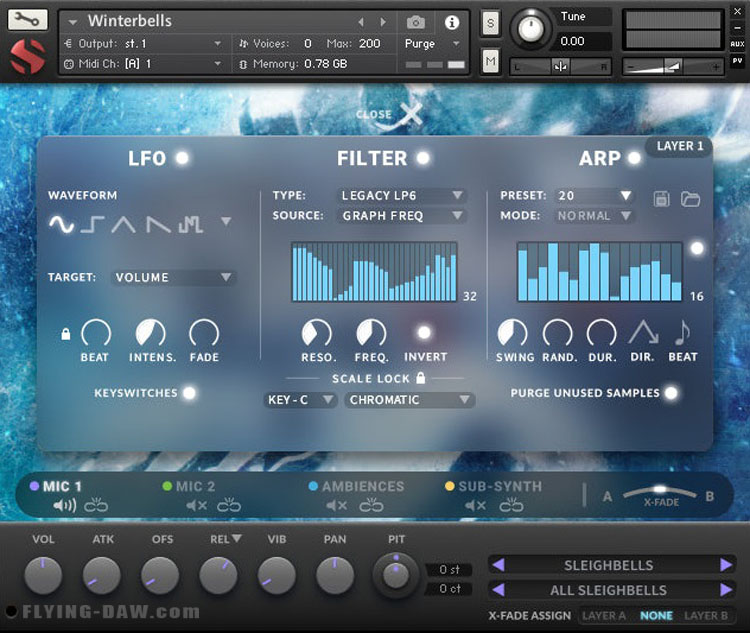Go to previous instrument preset arrow
The width and height of the screenshot is (750, 633).
(x=361, y=22)
